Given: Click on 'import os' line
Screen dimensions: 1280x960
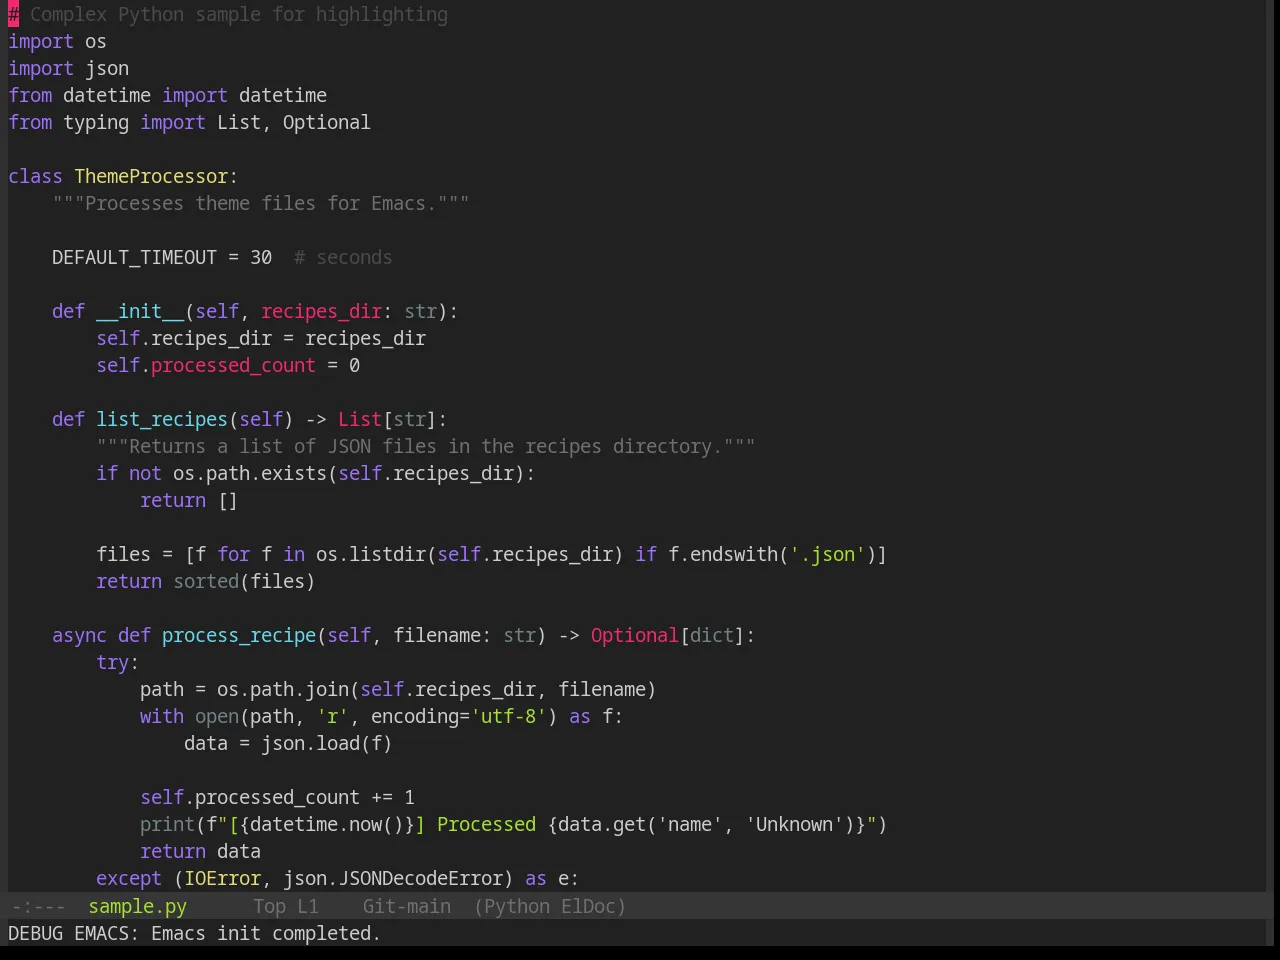Looking at the screenshot, I should pos(57,42).
